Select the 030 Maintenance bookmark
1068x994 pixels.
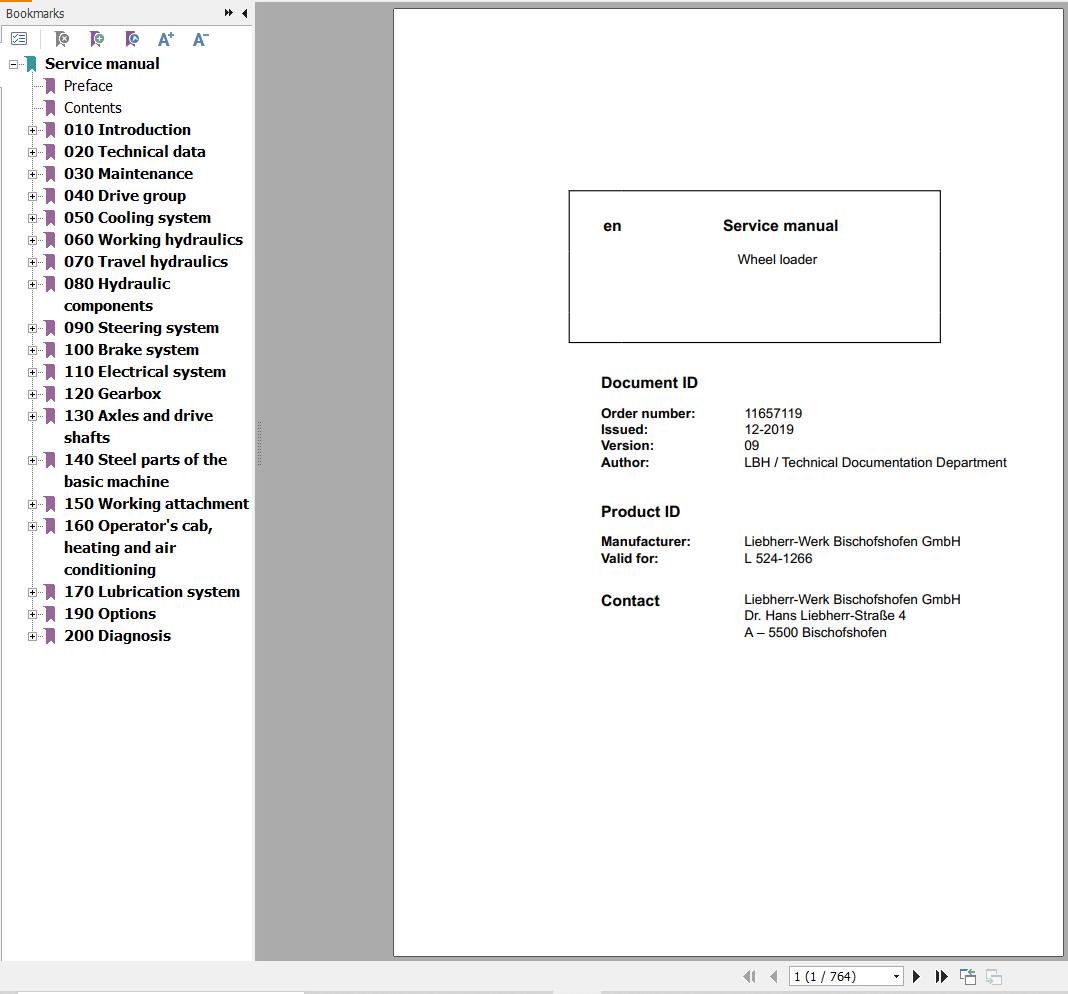click(x=128, y=174)
